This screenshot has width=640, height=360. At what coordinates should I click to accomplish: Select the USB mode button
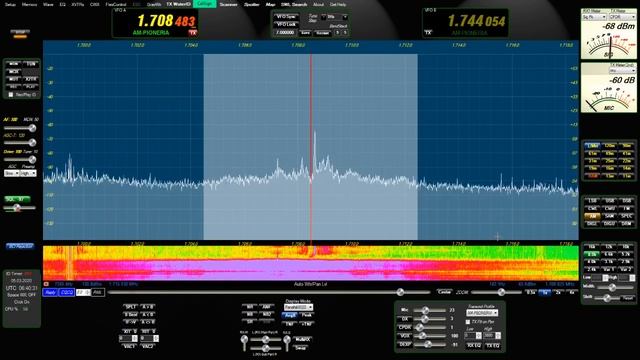(609, 201)
